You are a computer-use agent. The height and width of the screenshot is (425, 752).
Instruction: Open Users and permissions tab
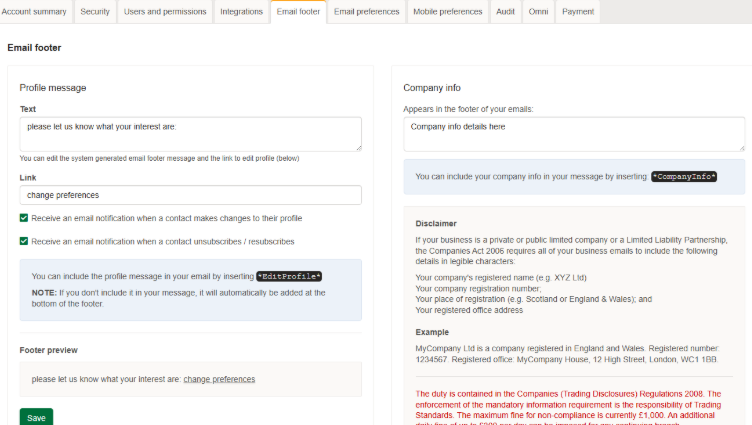pyautogui.click(x=165, y=12)
